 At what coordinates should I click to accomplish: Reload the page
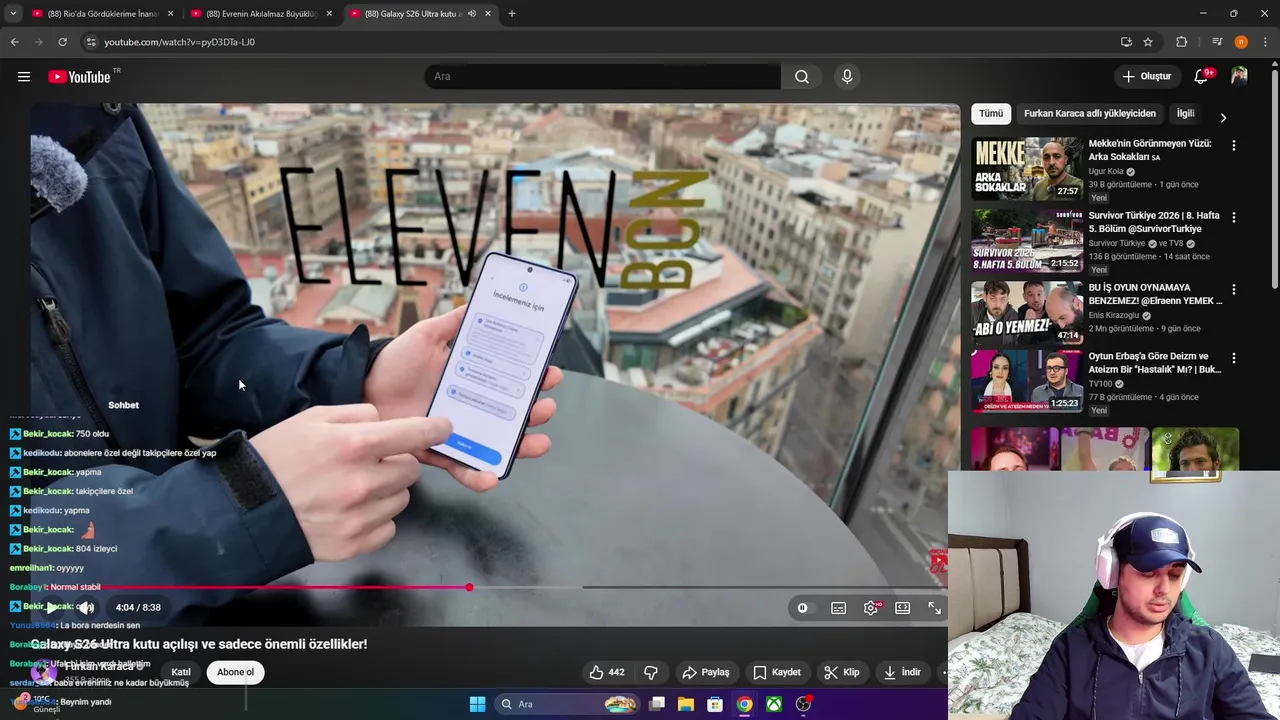[63, 42]
